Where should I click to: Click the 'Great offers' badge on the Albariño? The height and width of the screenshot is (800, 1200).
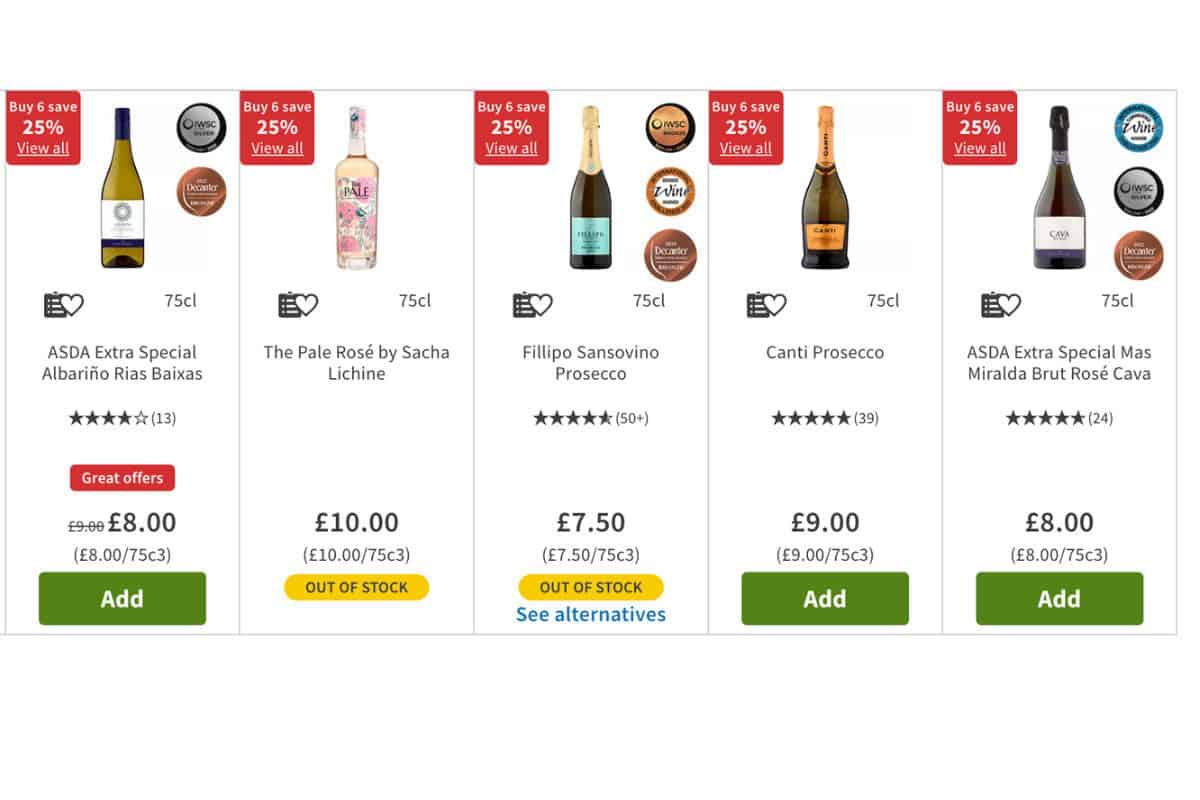(121, 478)
